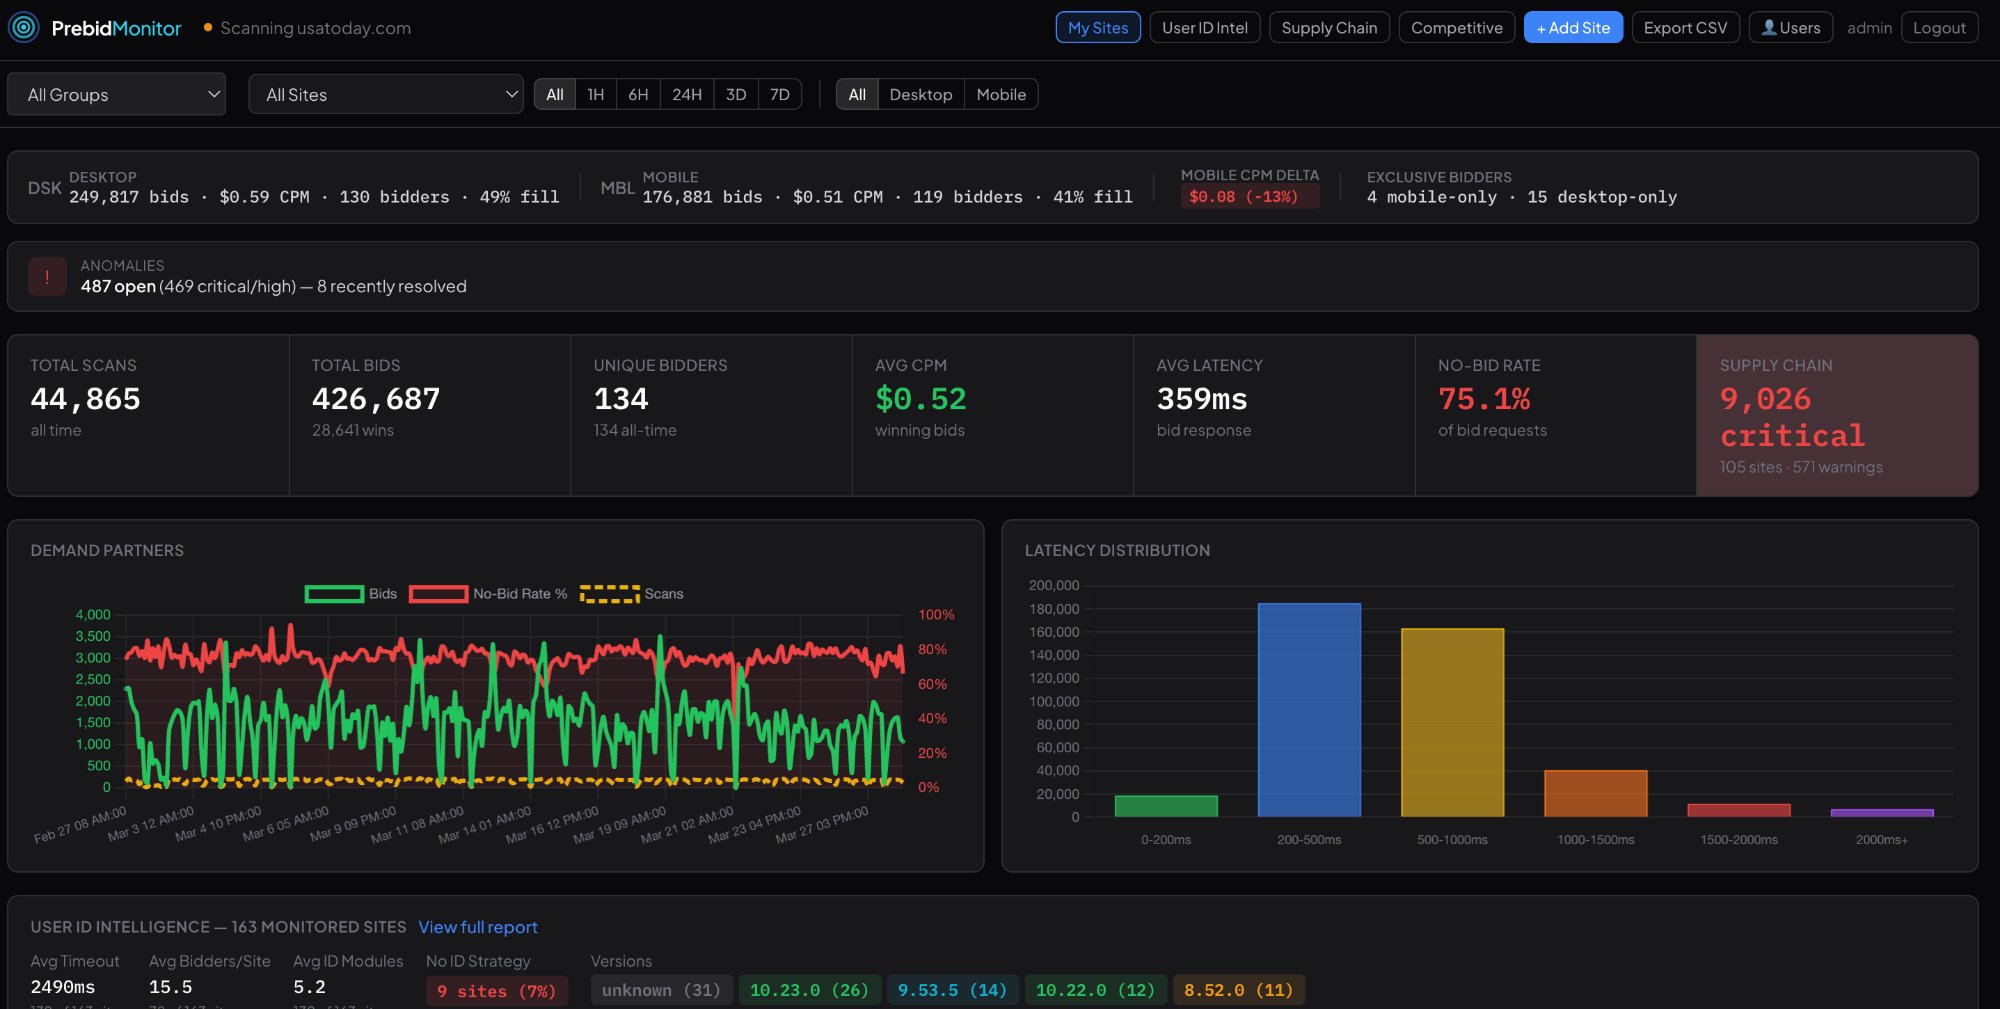The image size is (2000, 1009).
Task: Click the unknown versions chip
Action: [x=662, y=990]
